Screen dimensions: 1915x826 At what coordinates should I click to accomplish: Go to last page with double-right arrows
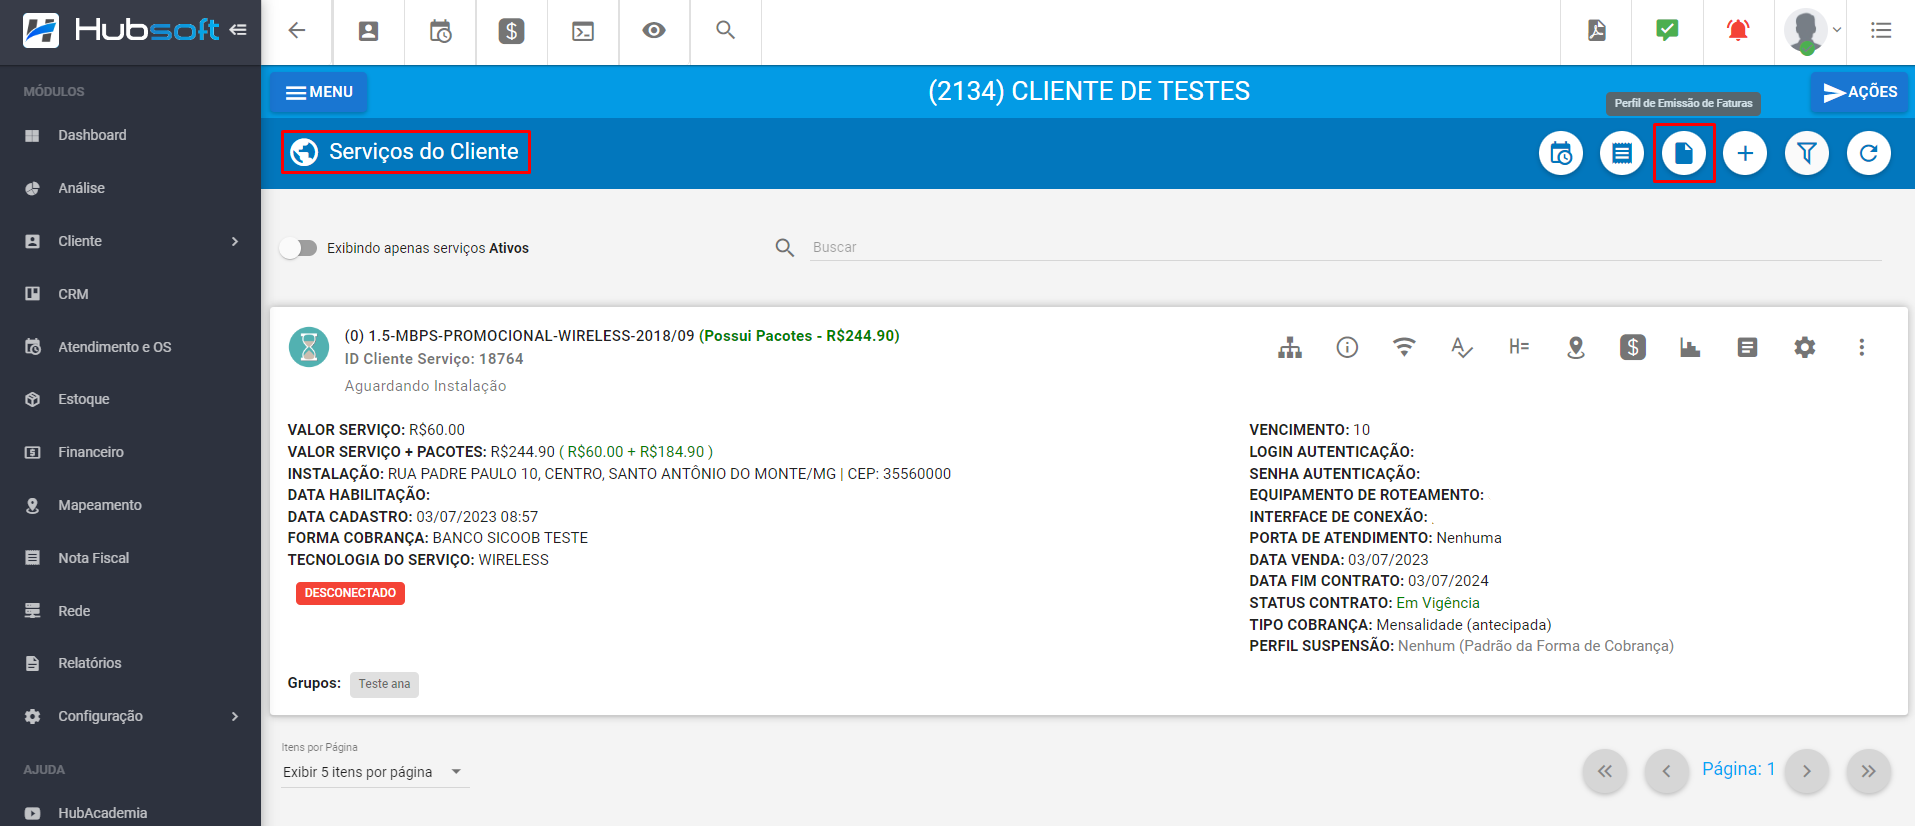pyautogui.click(x=1869, y=771)
